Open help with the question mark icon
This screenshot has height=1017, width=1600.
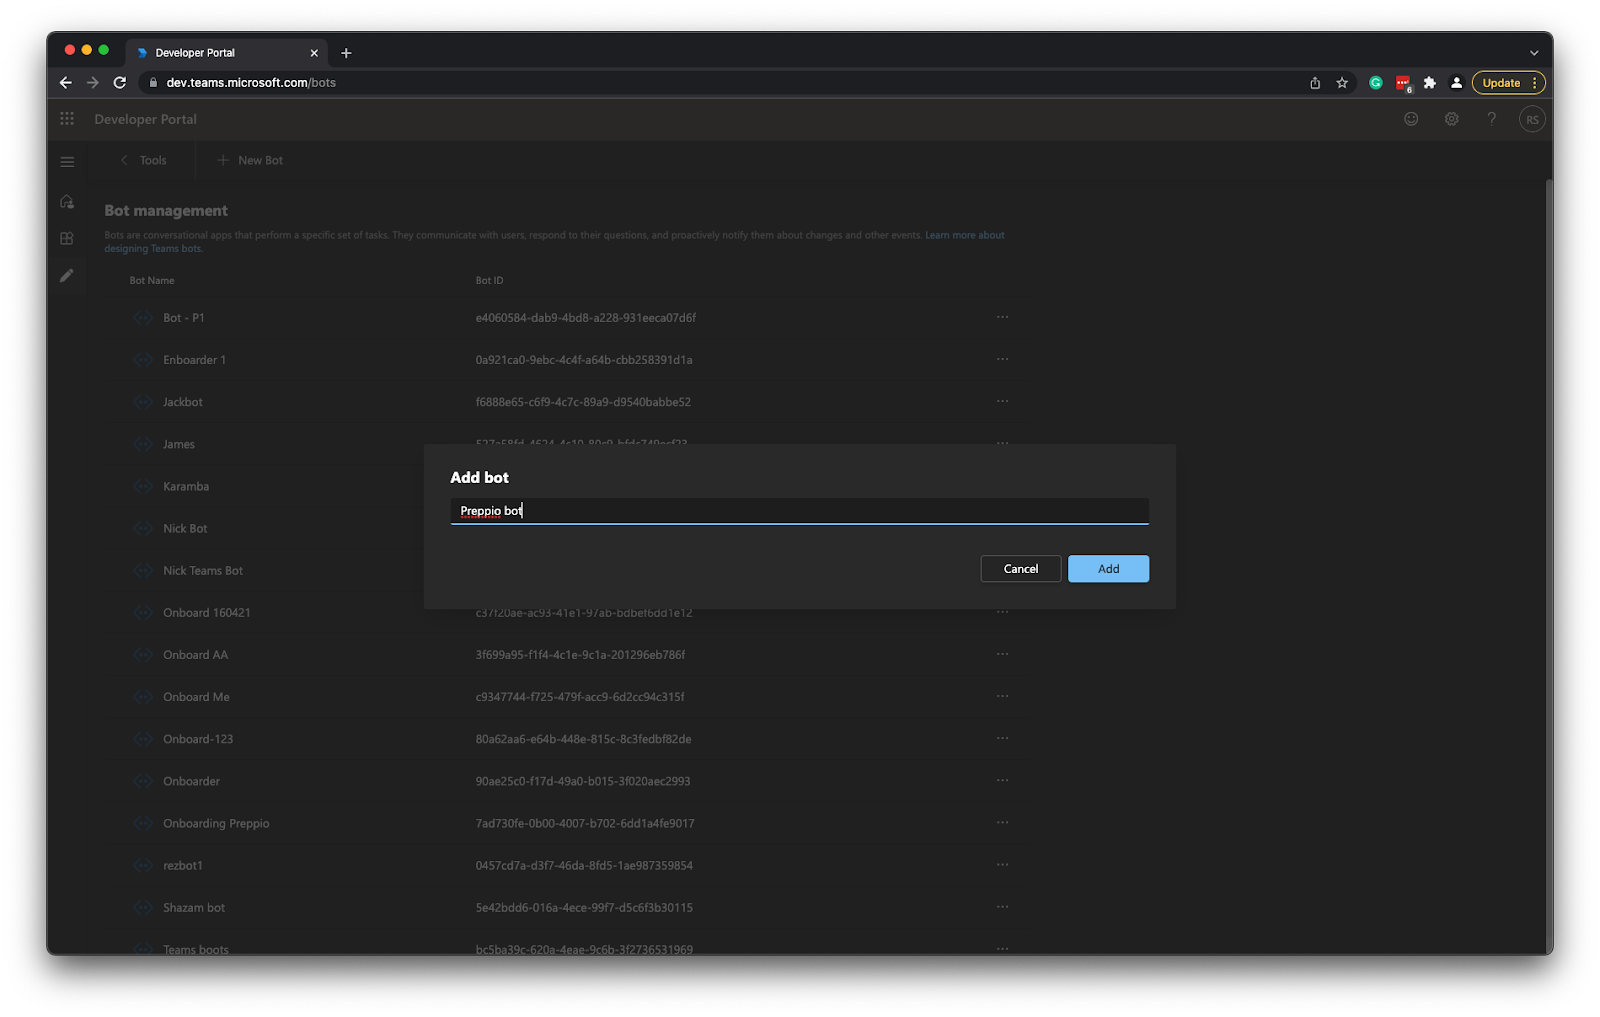pyautogui.click(x=1492, y=118)
